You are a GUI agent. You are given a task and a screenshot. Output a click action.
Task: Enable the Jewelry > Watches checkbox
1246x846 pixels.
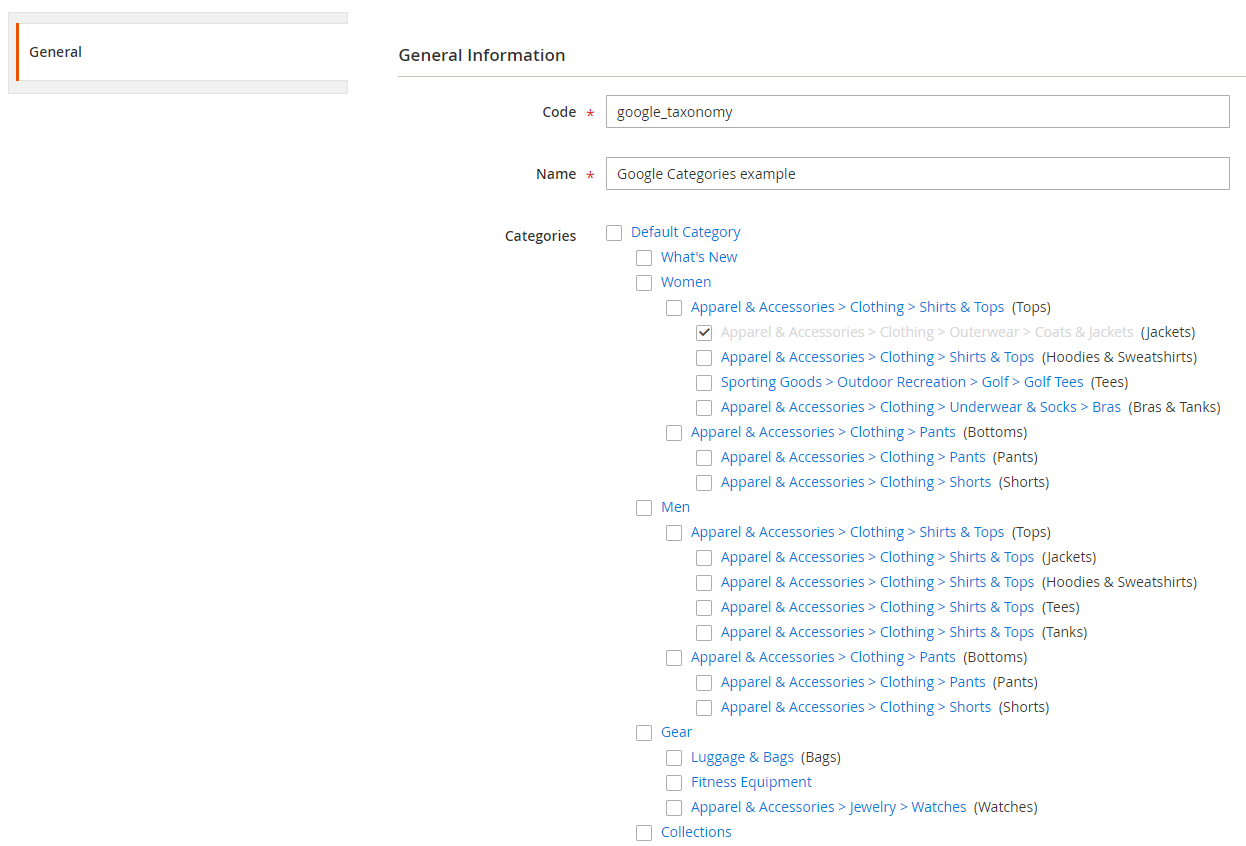coord(674,808)
